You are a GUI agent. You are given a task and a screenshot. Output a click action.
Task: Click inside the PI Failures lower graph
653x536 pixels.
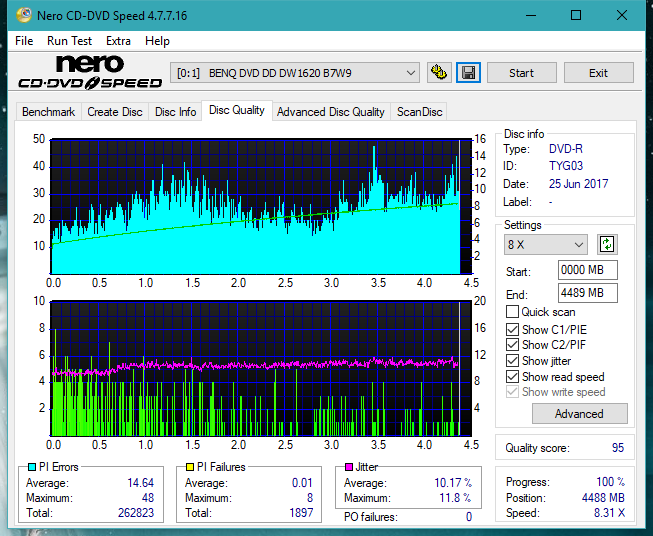(x=261, y=369)
